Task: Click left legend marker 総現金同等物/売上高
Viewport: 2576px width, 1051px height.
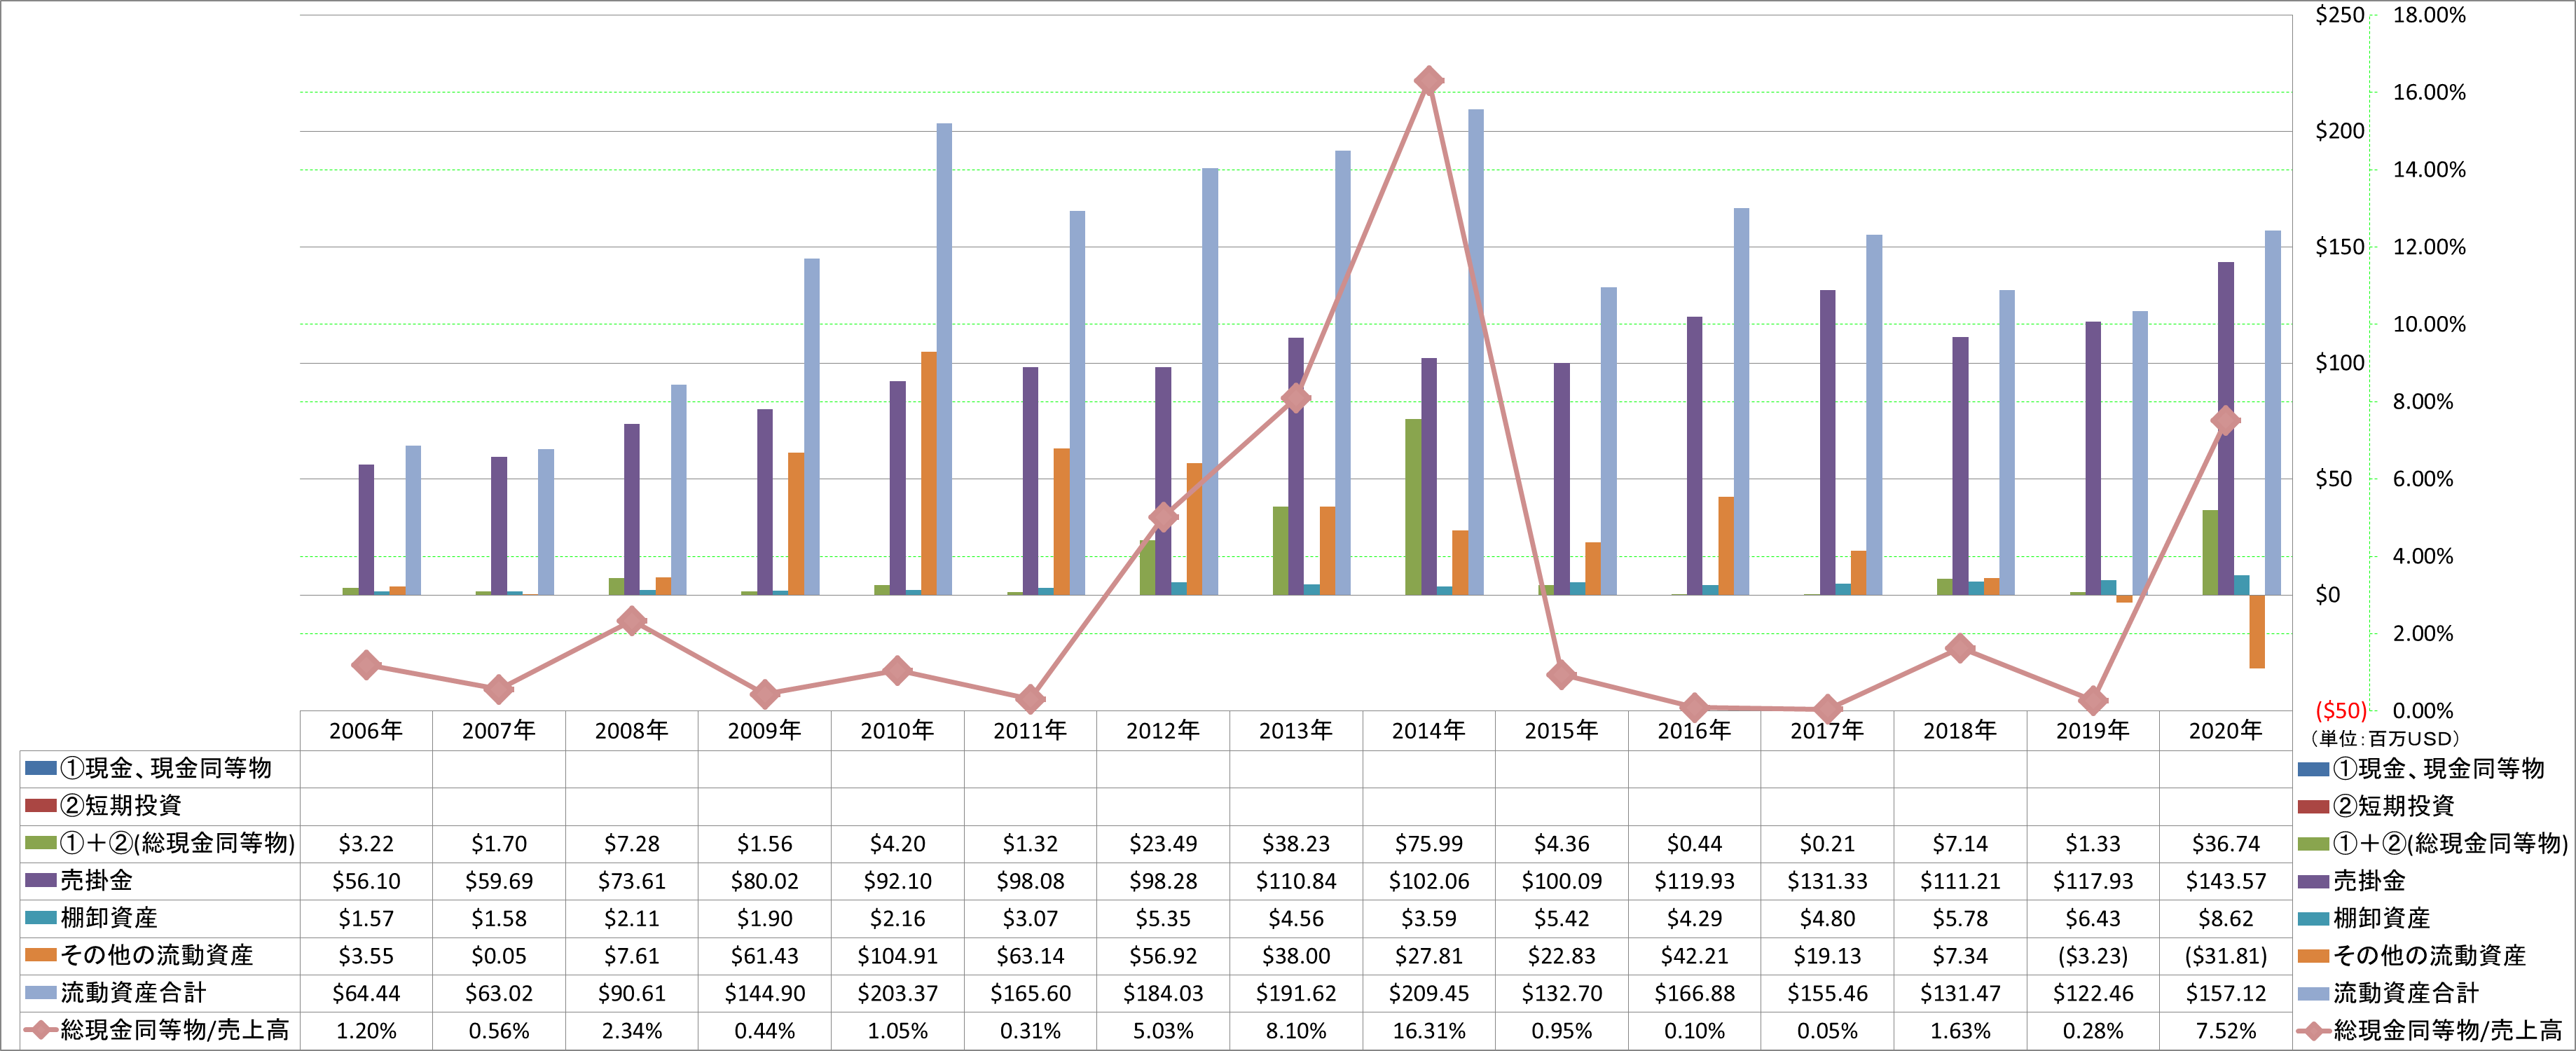Action: tap(40, 1030)
